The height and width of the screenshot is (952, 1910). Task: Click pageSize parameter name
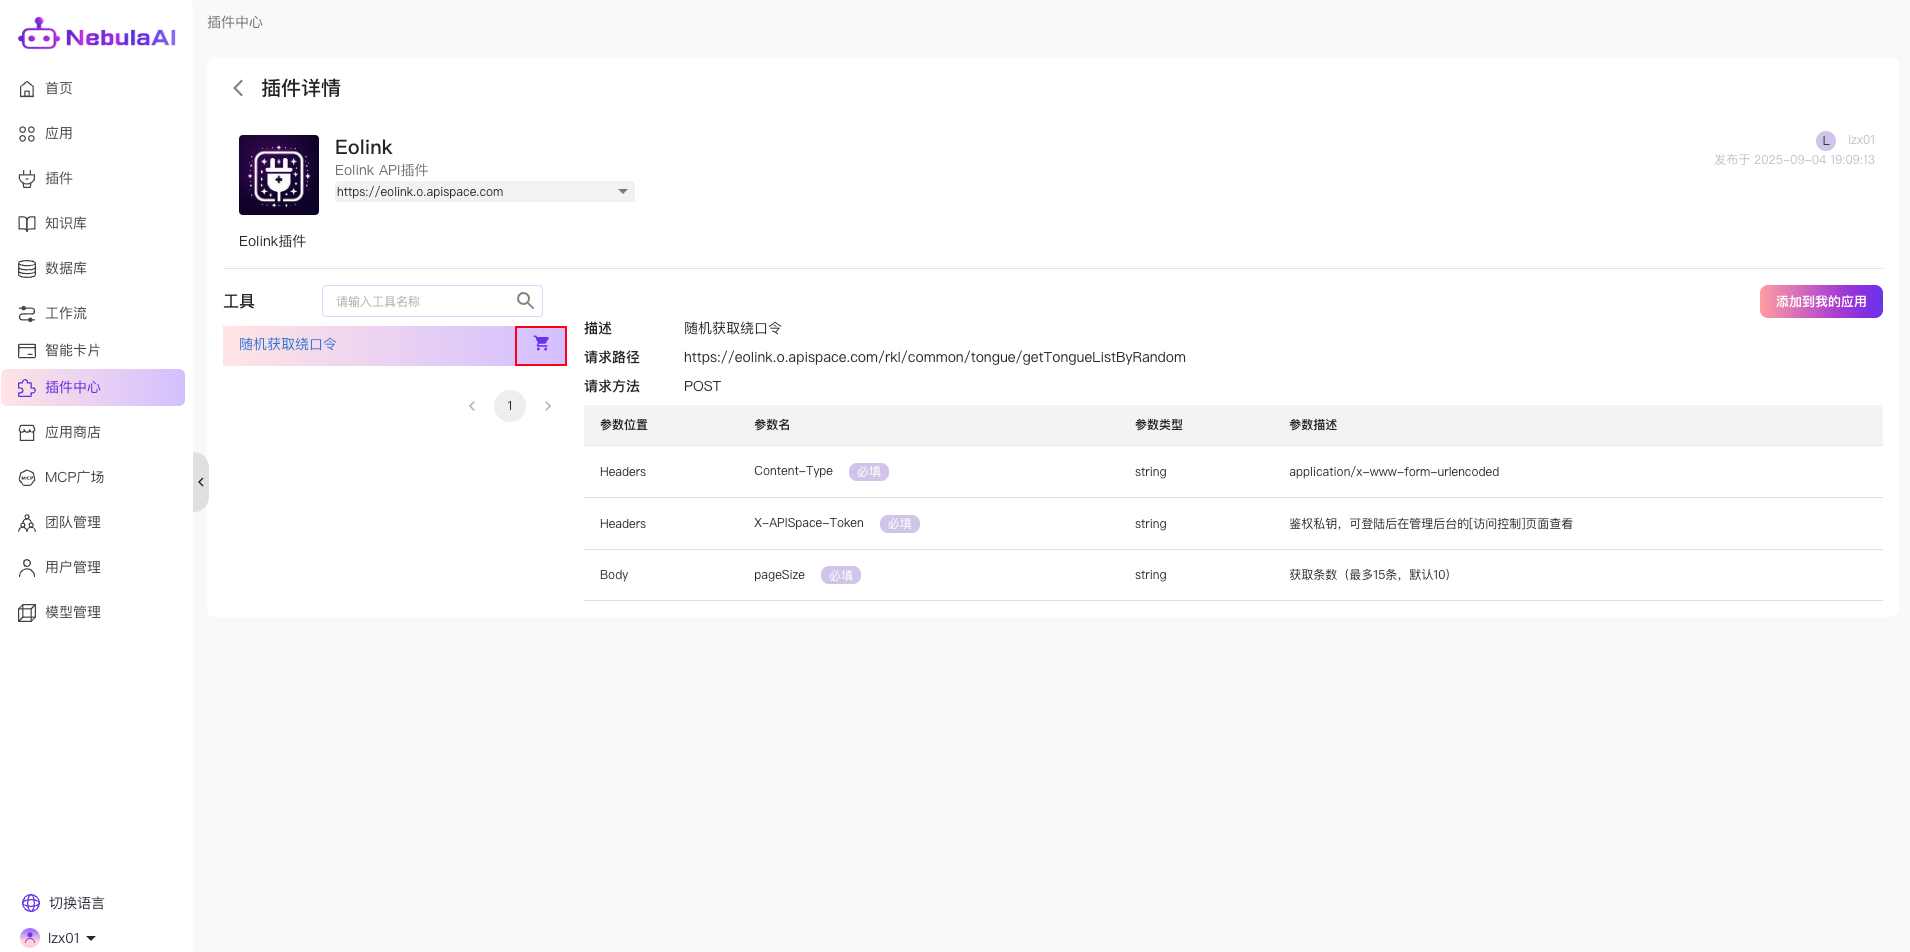pyautogui.click(x=779, y=575)
